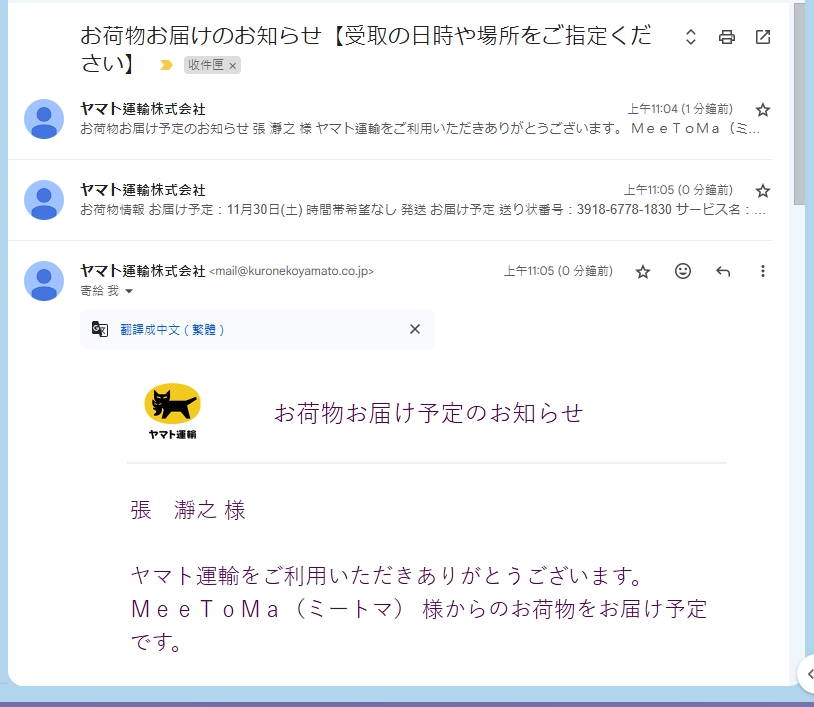This screenshot has height=707, width=814.
Task: Click the timestamp 上午11:04 (1 分鐘前)
Action: pos(680,109)
